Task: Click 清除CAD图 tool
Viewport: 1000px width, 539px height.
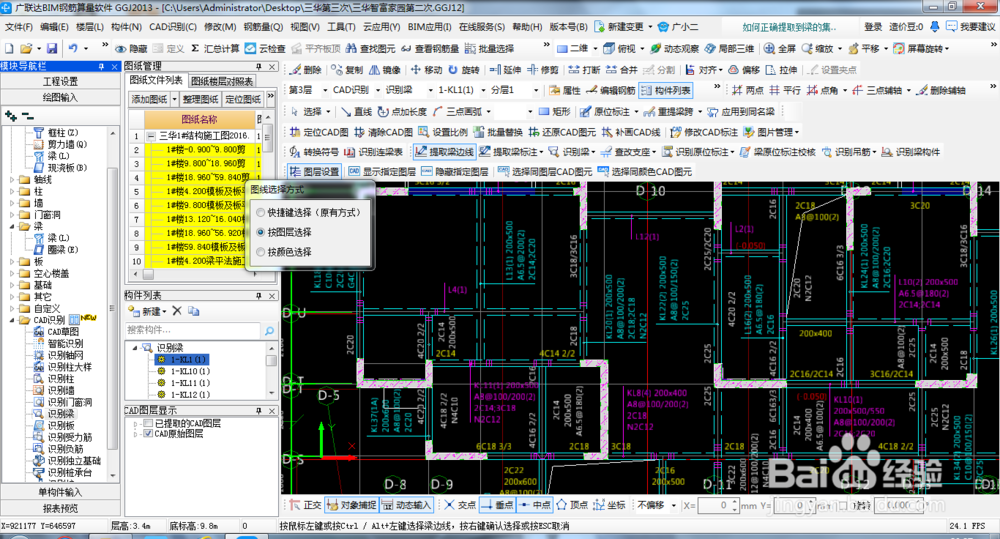Action: (383, 132)
